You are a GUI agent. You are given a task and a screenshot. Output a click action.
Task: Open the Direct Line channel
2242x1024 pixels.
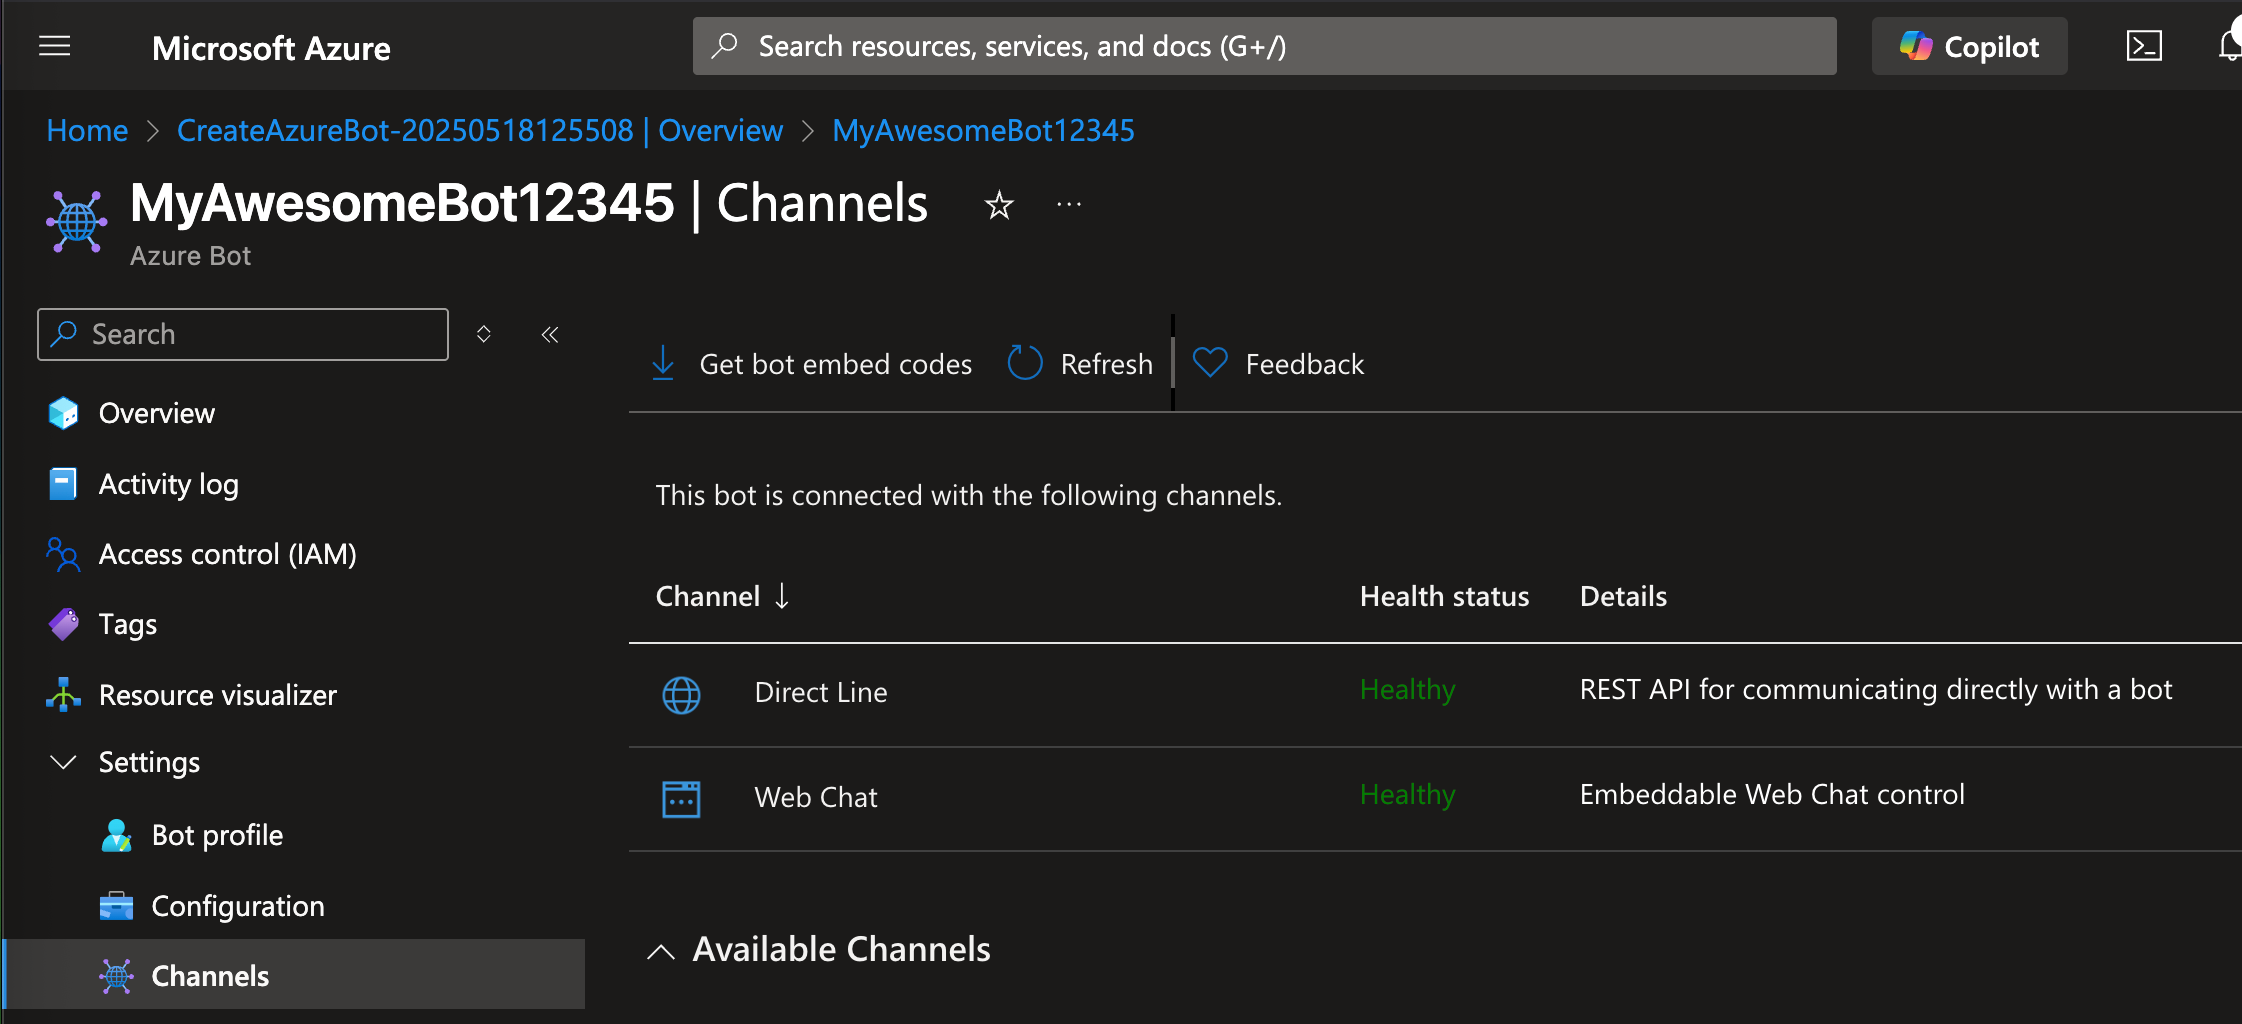821,692
